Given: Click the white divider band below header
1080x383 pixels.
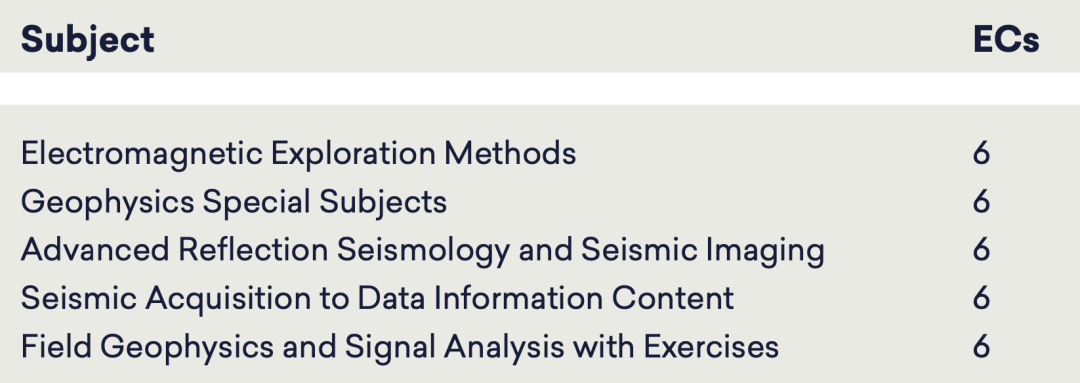Looking at the screenshot, I should click(x=540, y=89).
